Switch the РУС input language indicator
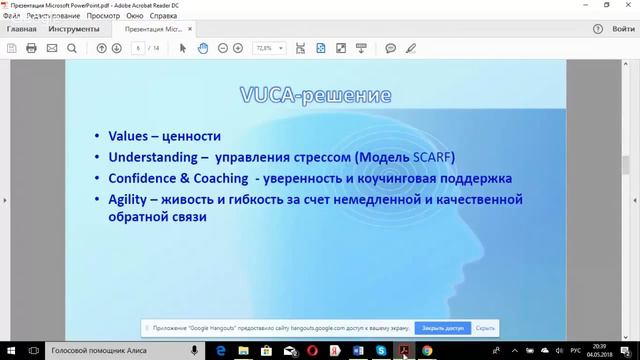Viewport: 640px width, 360px height. 576,351
